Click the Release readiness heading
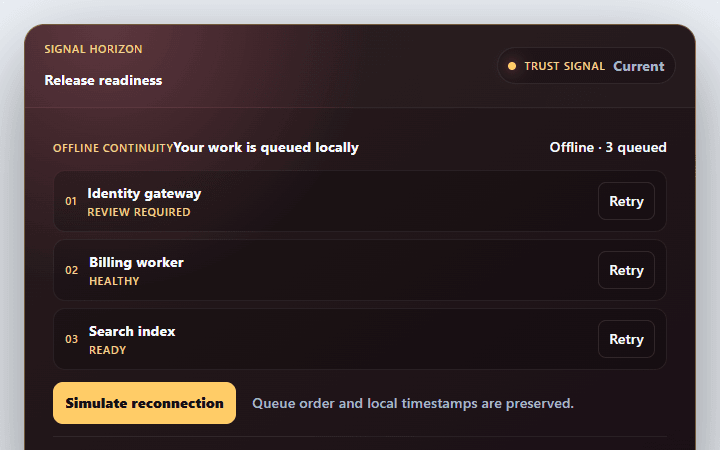Screen dimensions: 720x450 click(103, 80)
